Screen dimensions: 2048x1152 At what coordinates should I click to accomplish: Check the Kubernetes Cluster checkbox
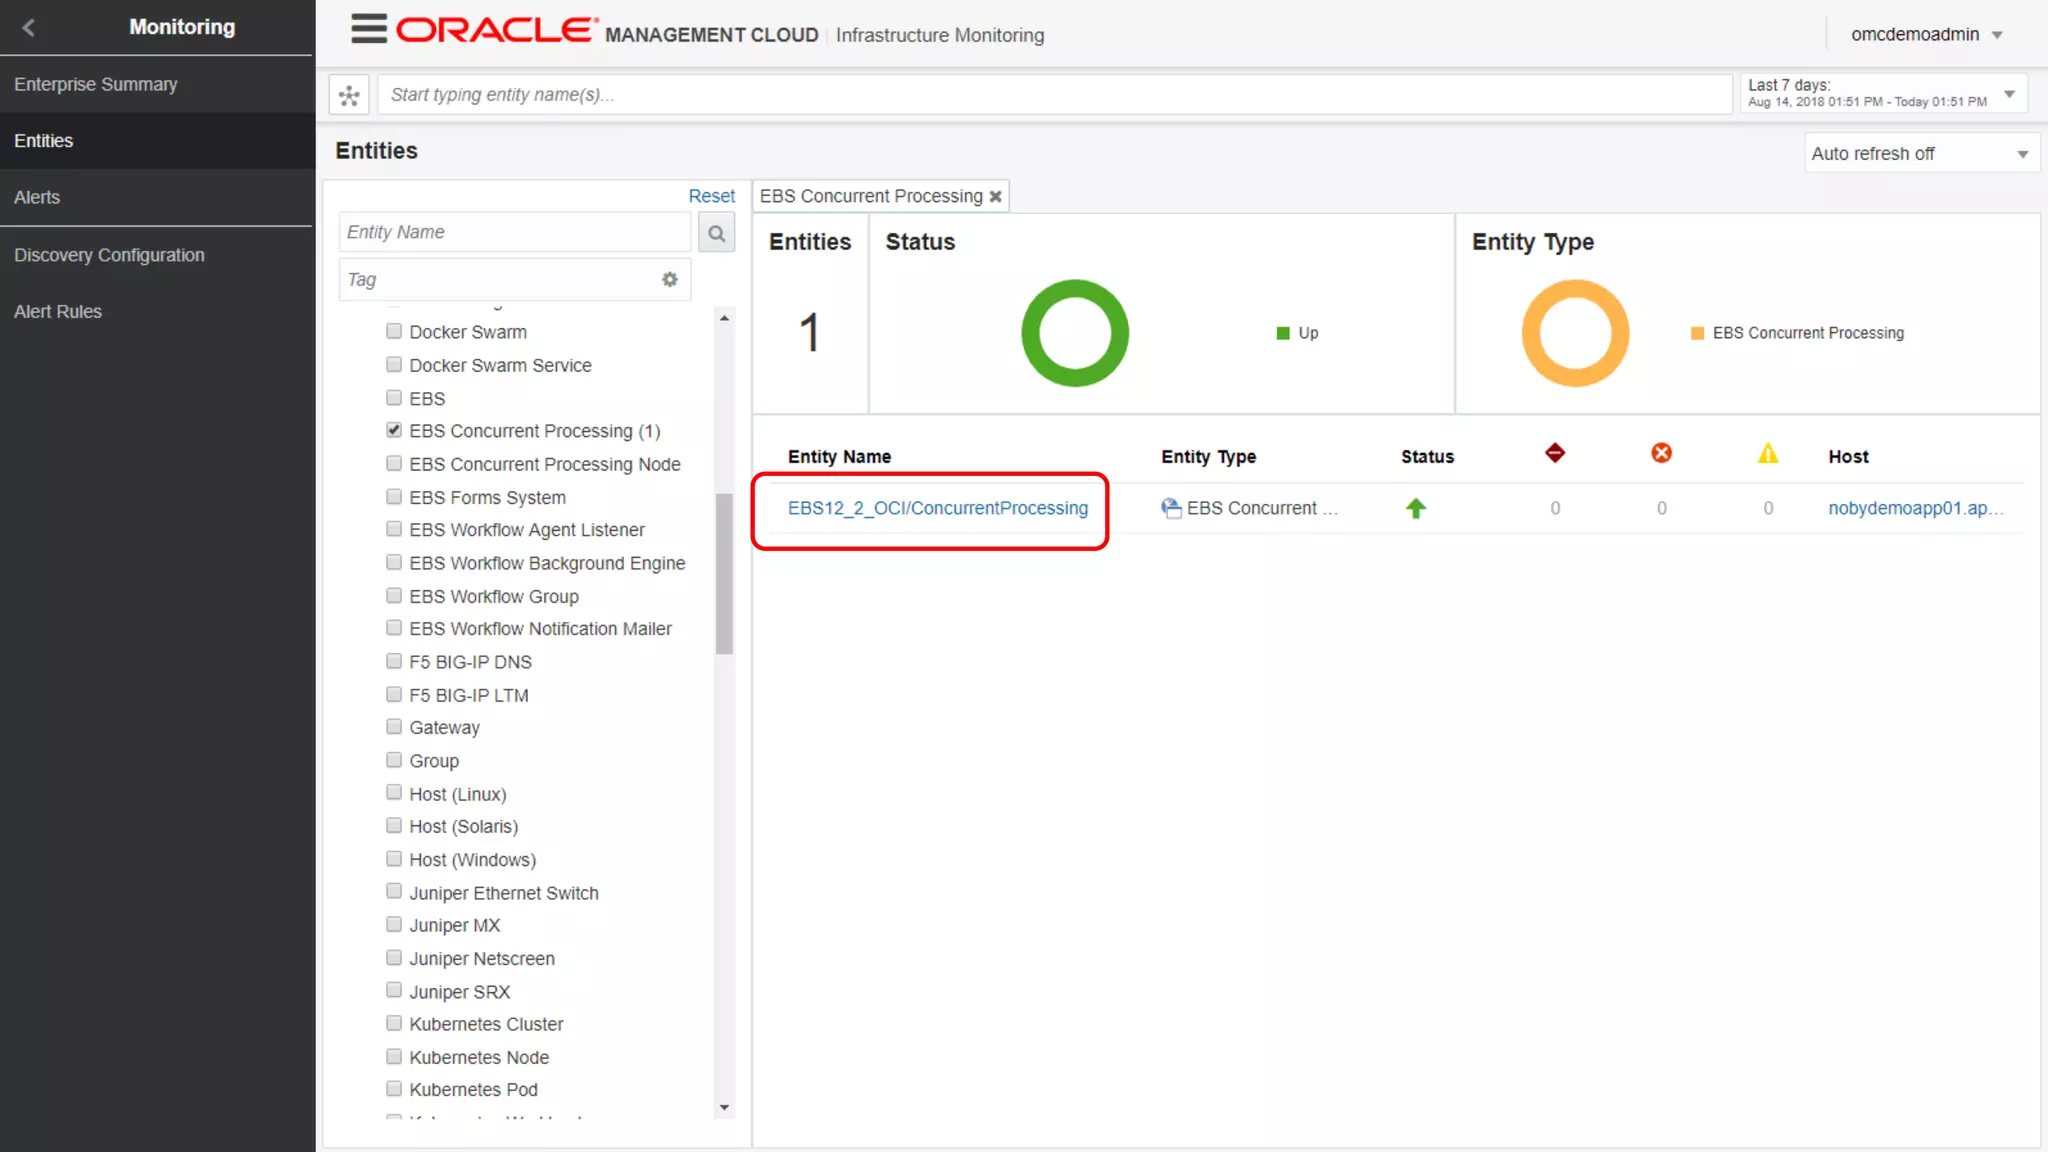[394, 1023]
